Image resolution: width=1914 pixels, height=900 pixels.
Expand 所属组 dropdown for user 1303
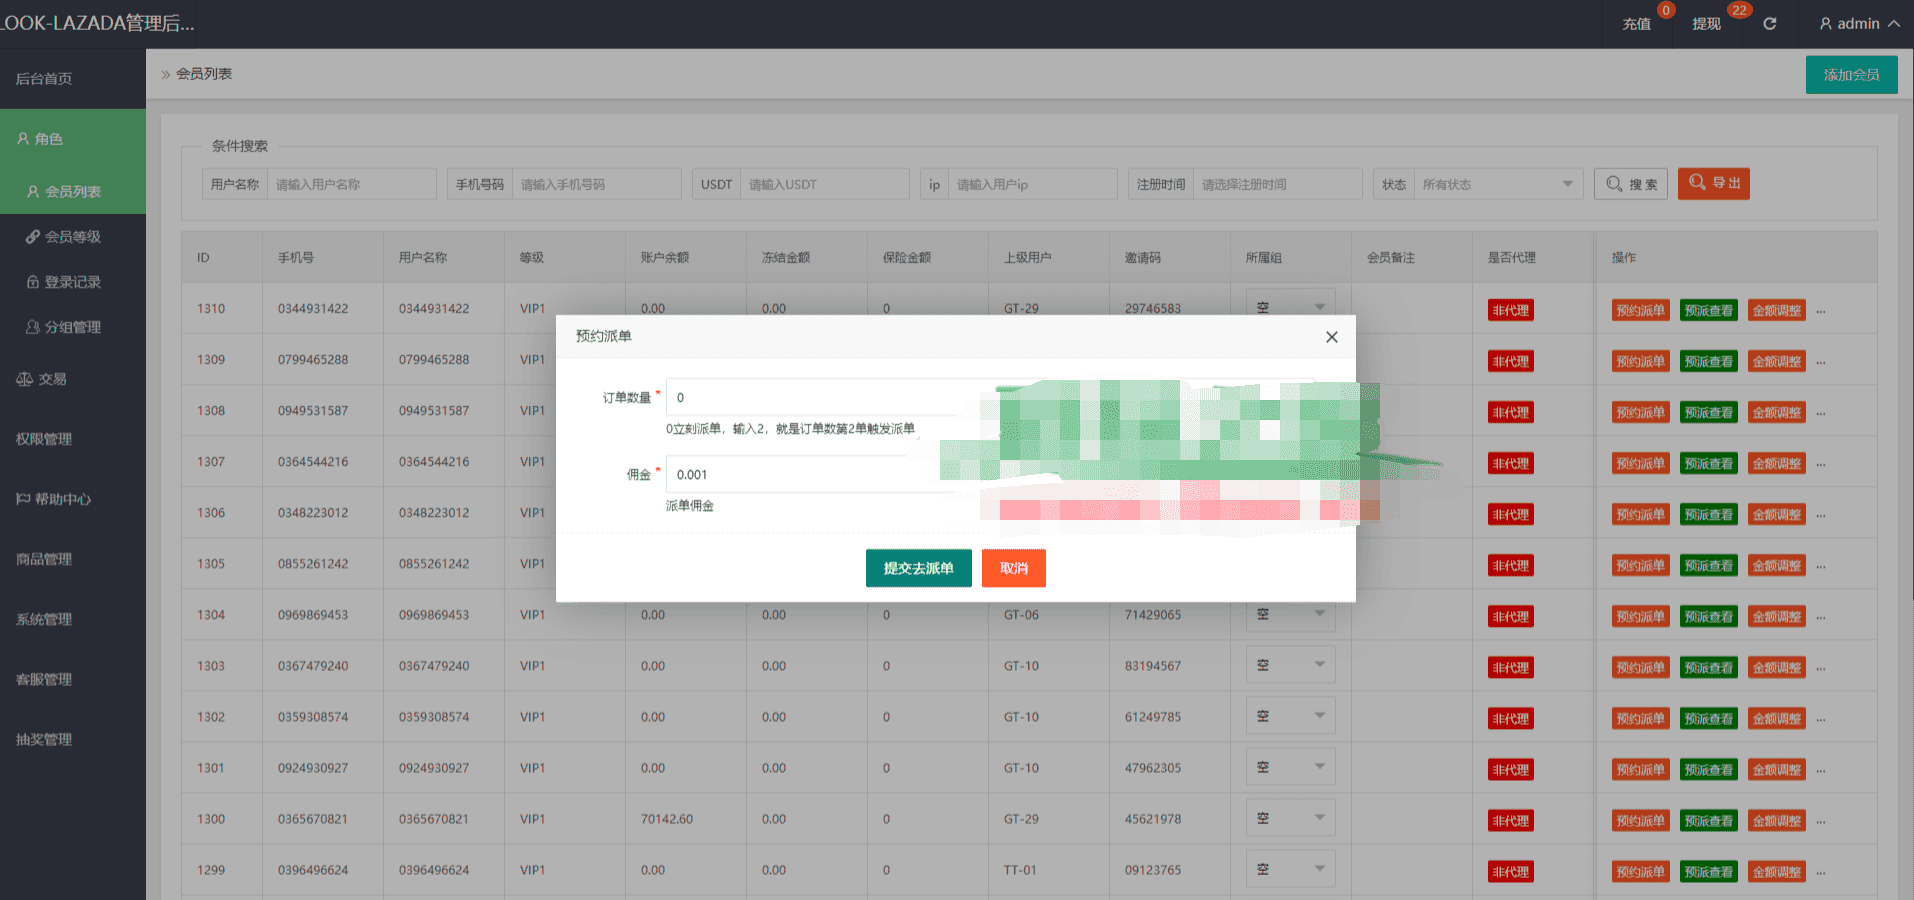pos(1290,665)
